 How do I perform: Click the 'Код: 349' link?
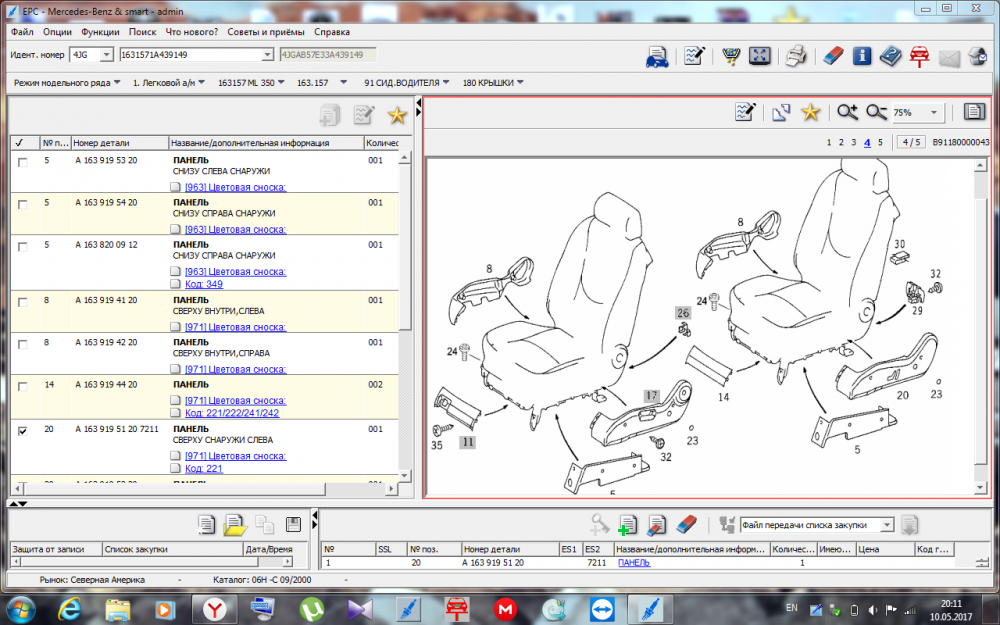[203, 284]
